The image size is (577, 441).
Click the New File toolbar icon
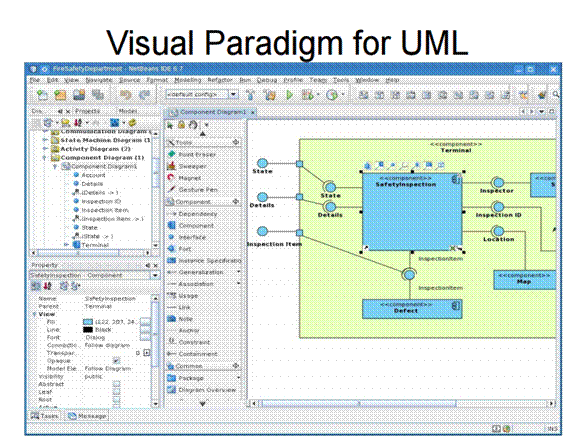[x=43, y=95]
